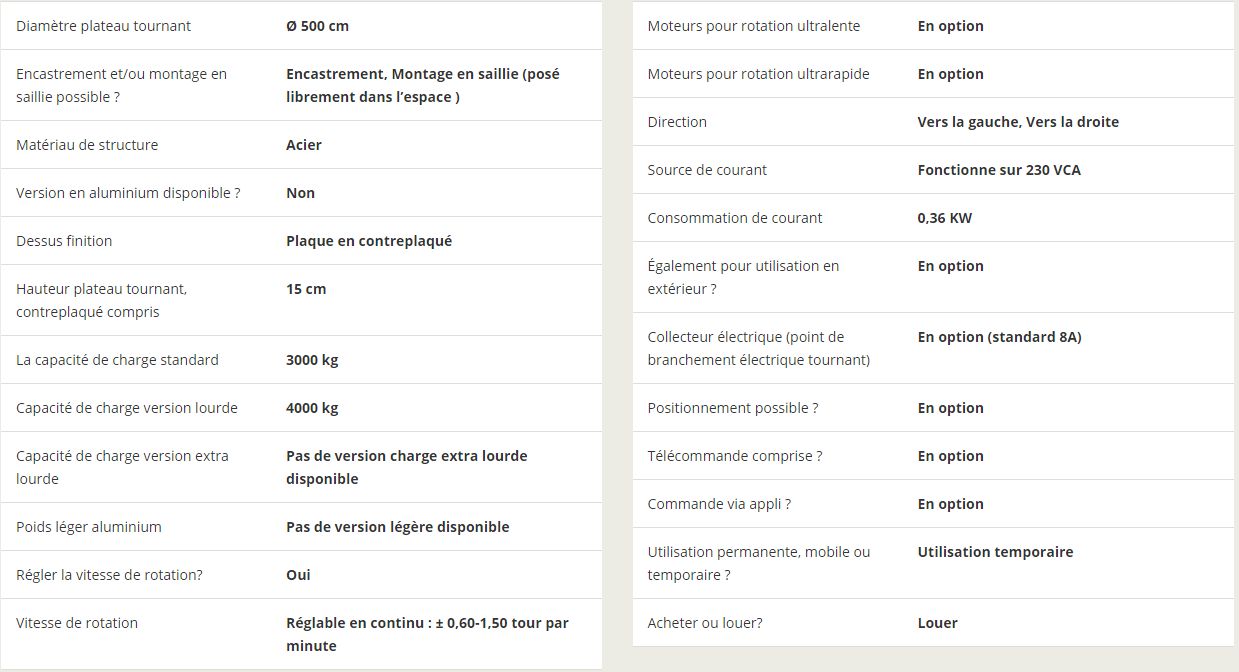Click the "Vitesse de rotation" label
This screenshot has width=1239, height=672.
tap(77, 623)
